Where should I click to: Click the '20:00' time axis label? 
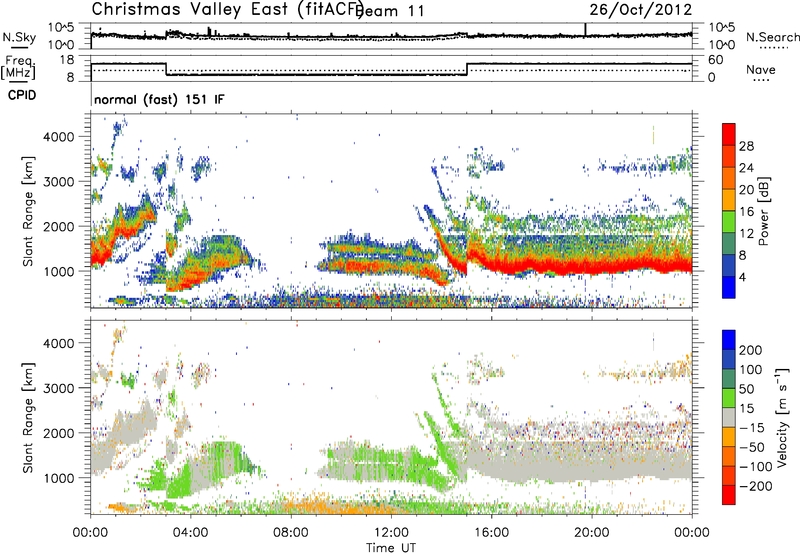[592, 533]
